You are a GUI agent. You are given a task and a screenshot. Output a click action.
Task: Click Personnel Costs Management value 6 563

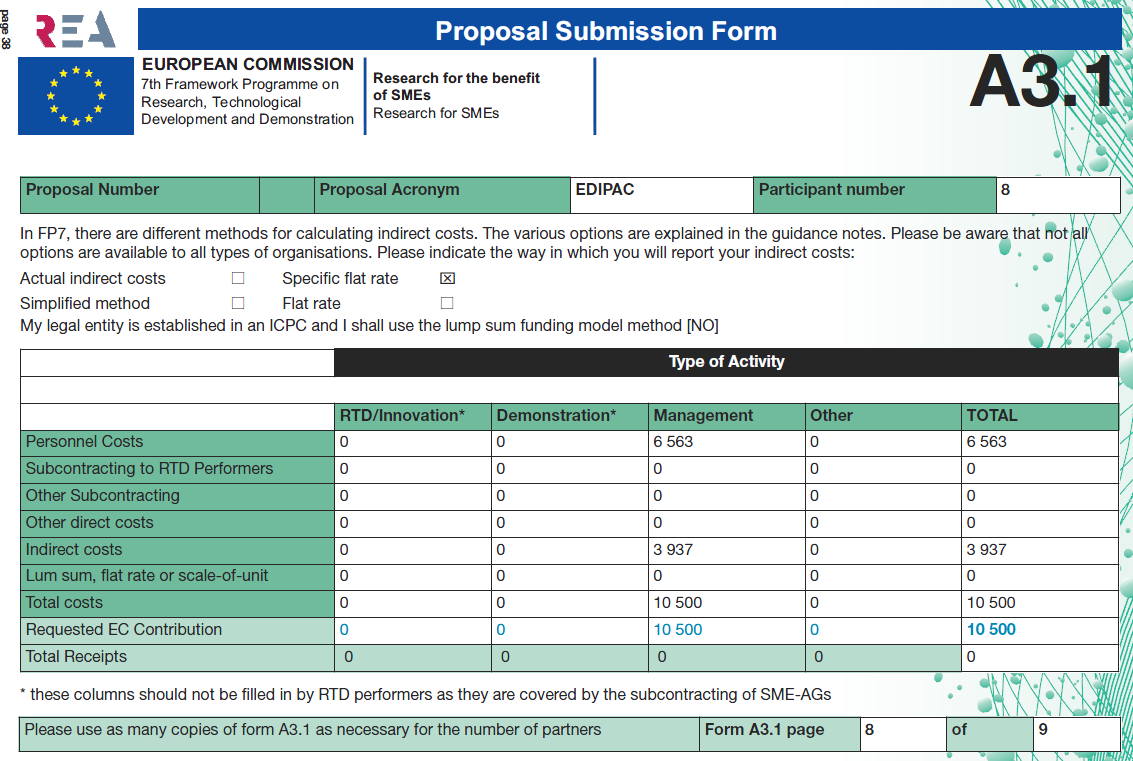[673, 442]
